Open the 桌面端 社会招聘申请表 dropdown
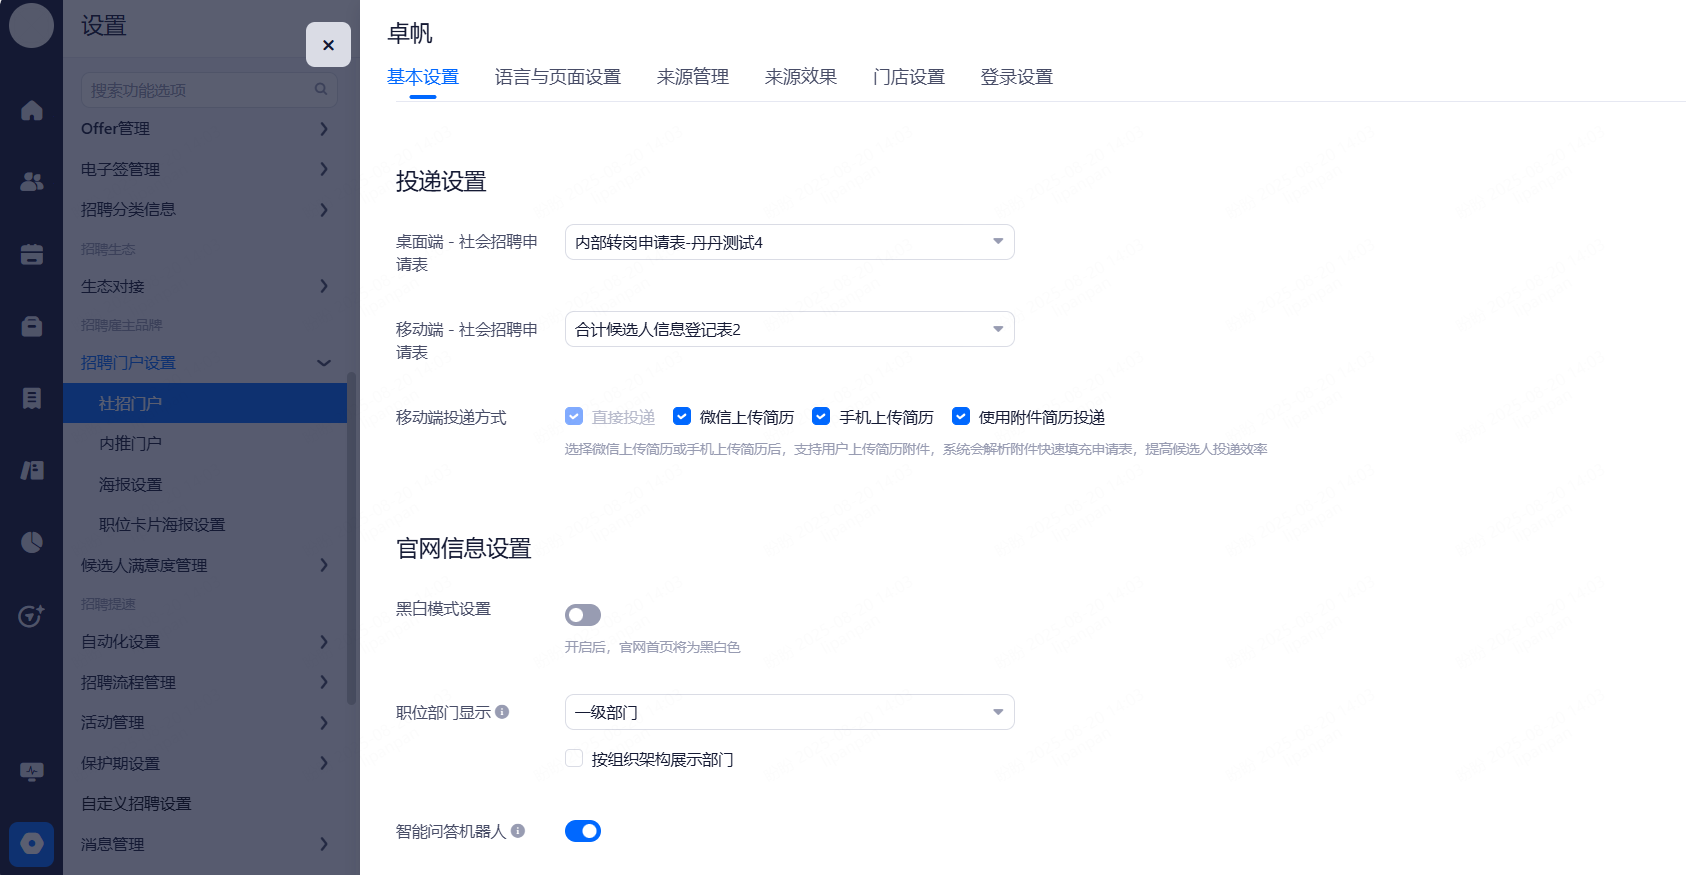This screenshot has width=1686, height=875. [x=789, y=242]
